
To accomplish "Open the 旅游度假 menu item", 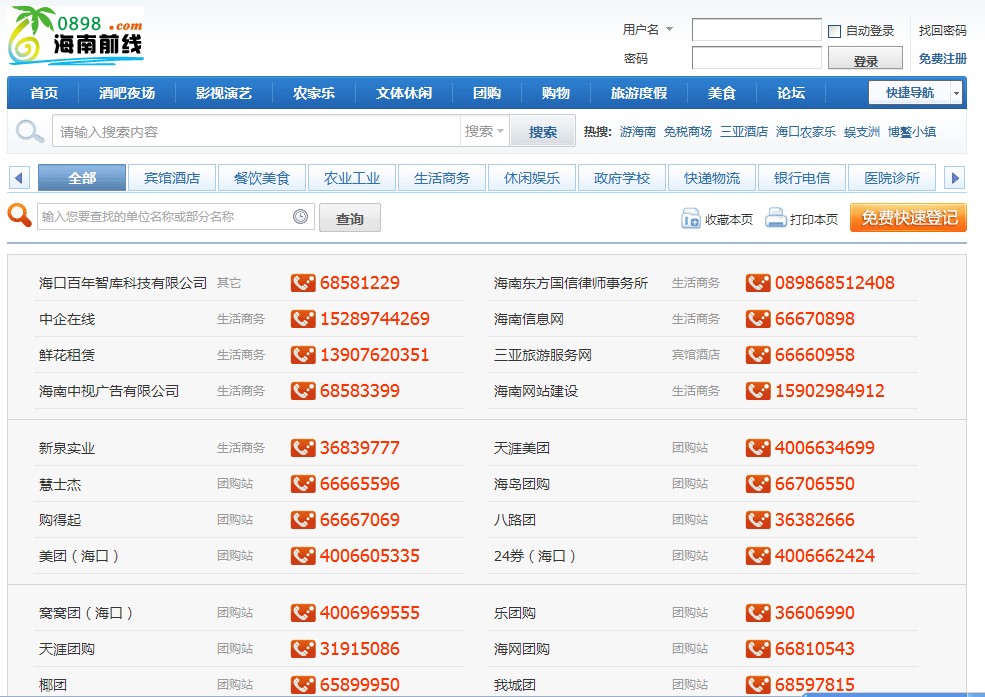I will click(638, 93).
